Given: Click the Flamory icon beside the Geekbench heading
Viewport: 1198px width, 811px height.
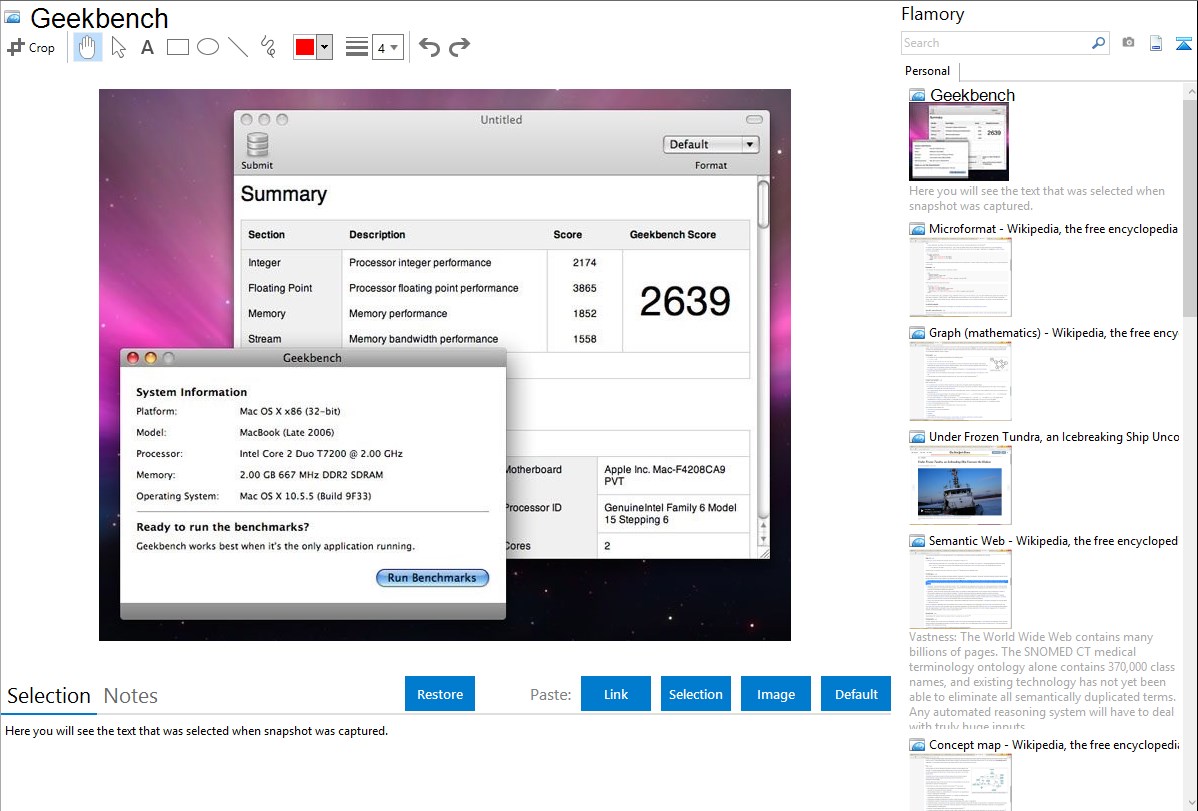Looking at the screenshot, I should point(13,17).
